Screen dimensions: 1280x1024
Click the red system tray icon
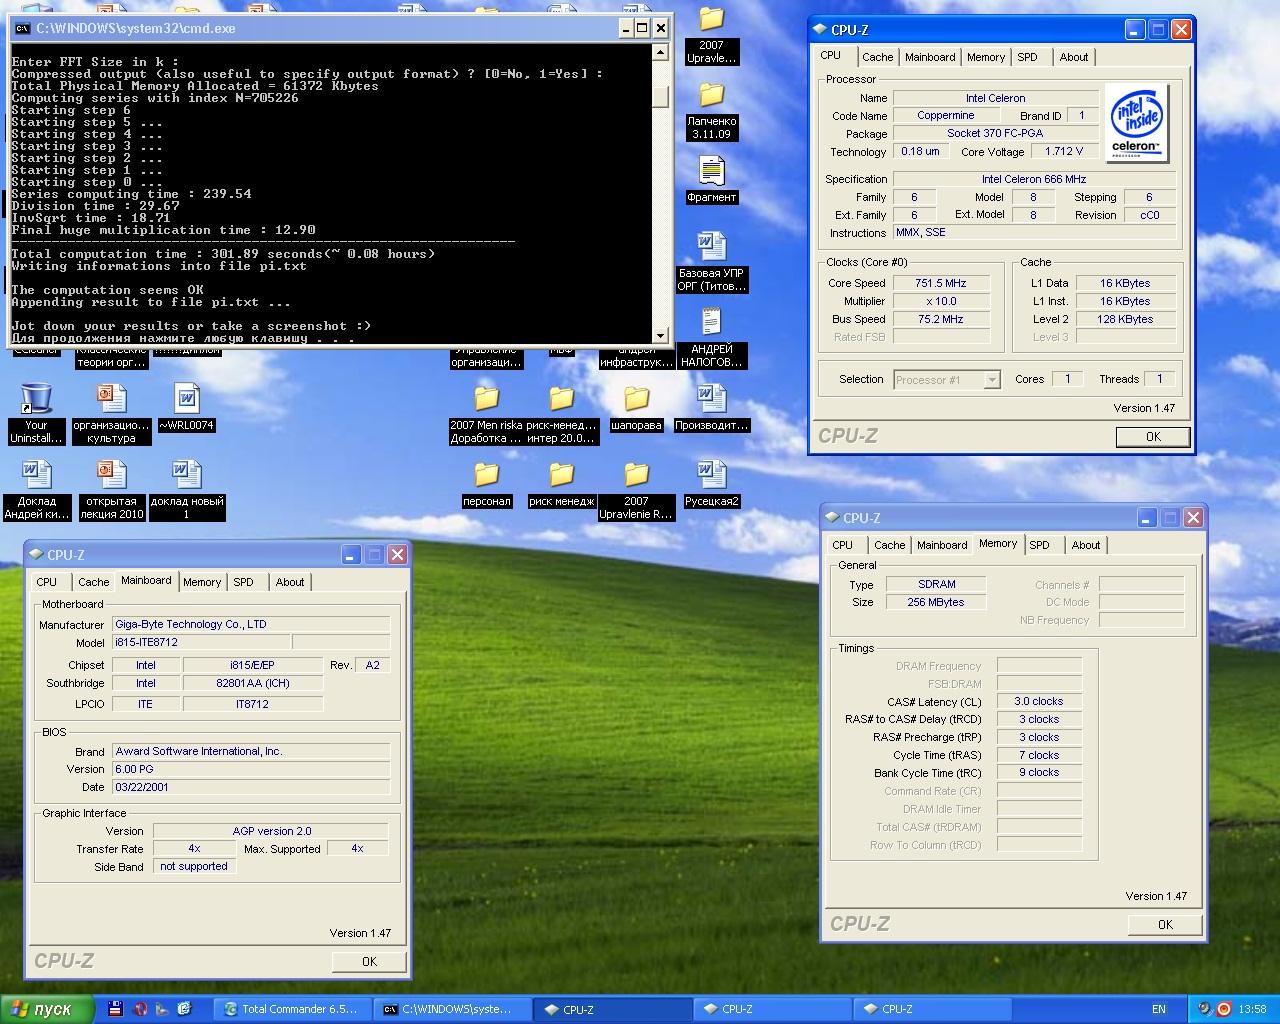[1224, 1009]
